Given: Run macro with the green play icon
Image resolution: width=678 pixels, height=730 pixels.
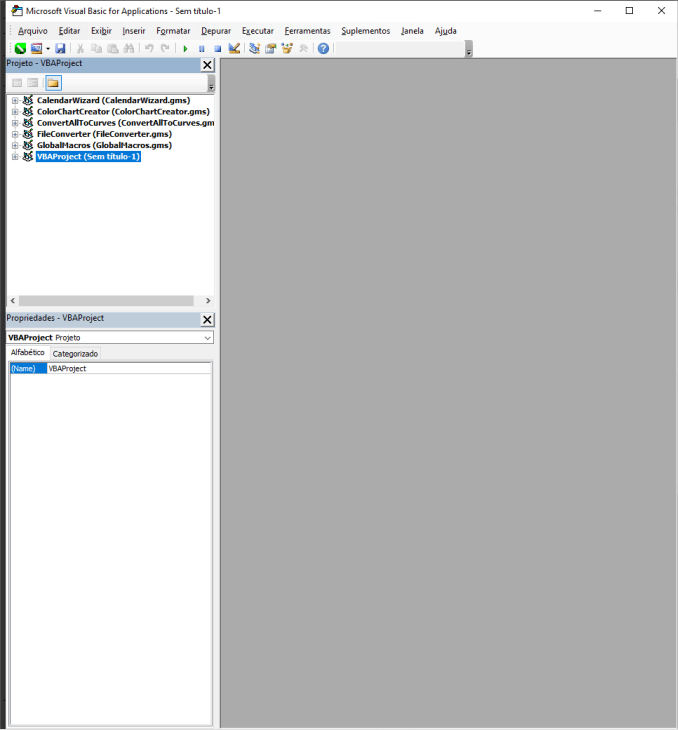Looking at the screenshot, I should coord(185,48).
